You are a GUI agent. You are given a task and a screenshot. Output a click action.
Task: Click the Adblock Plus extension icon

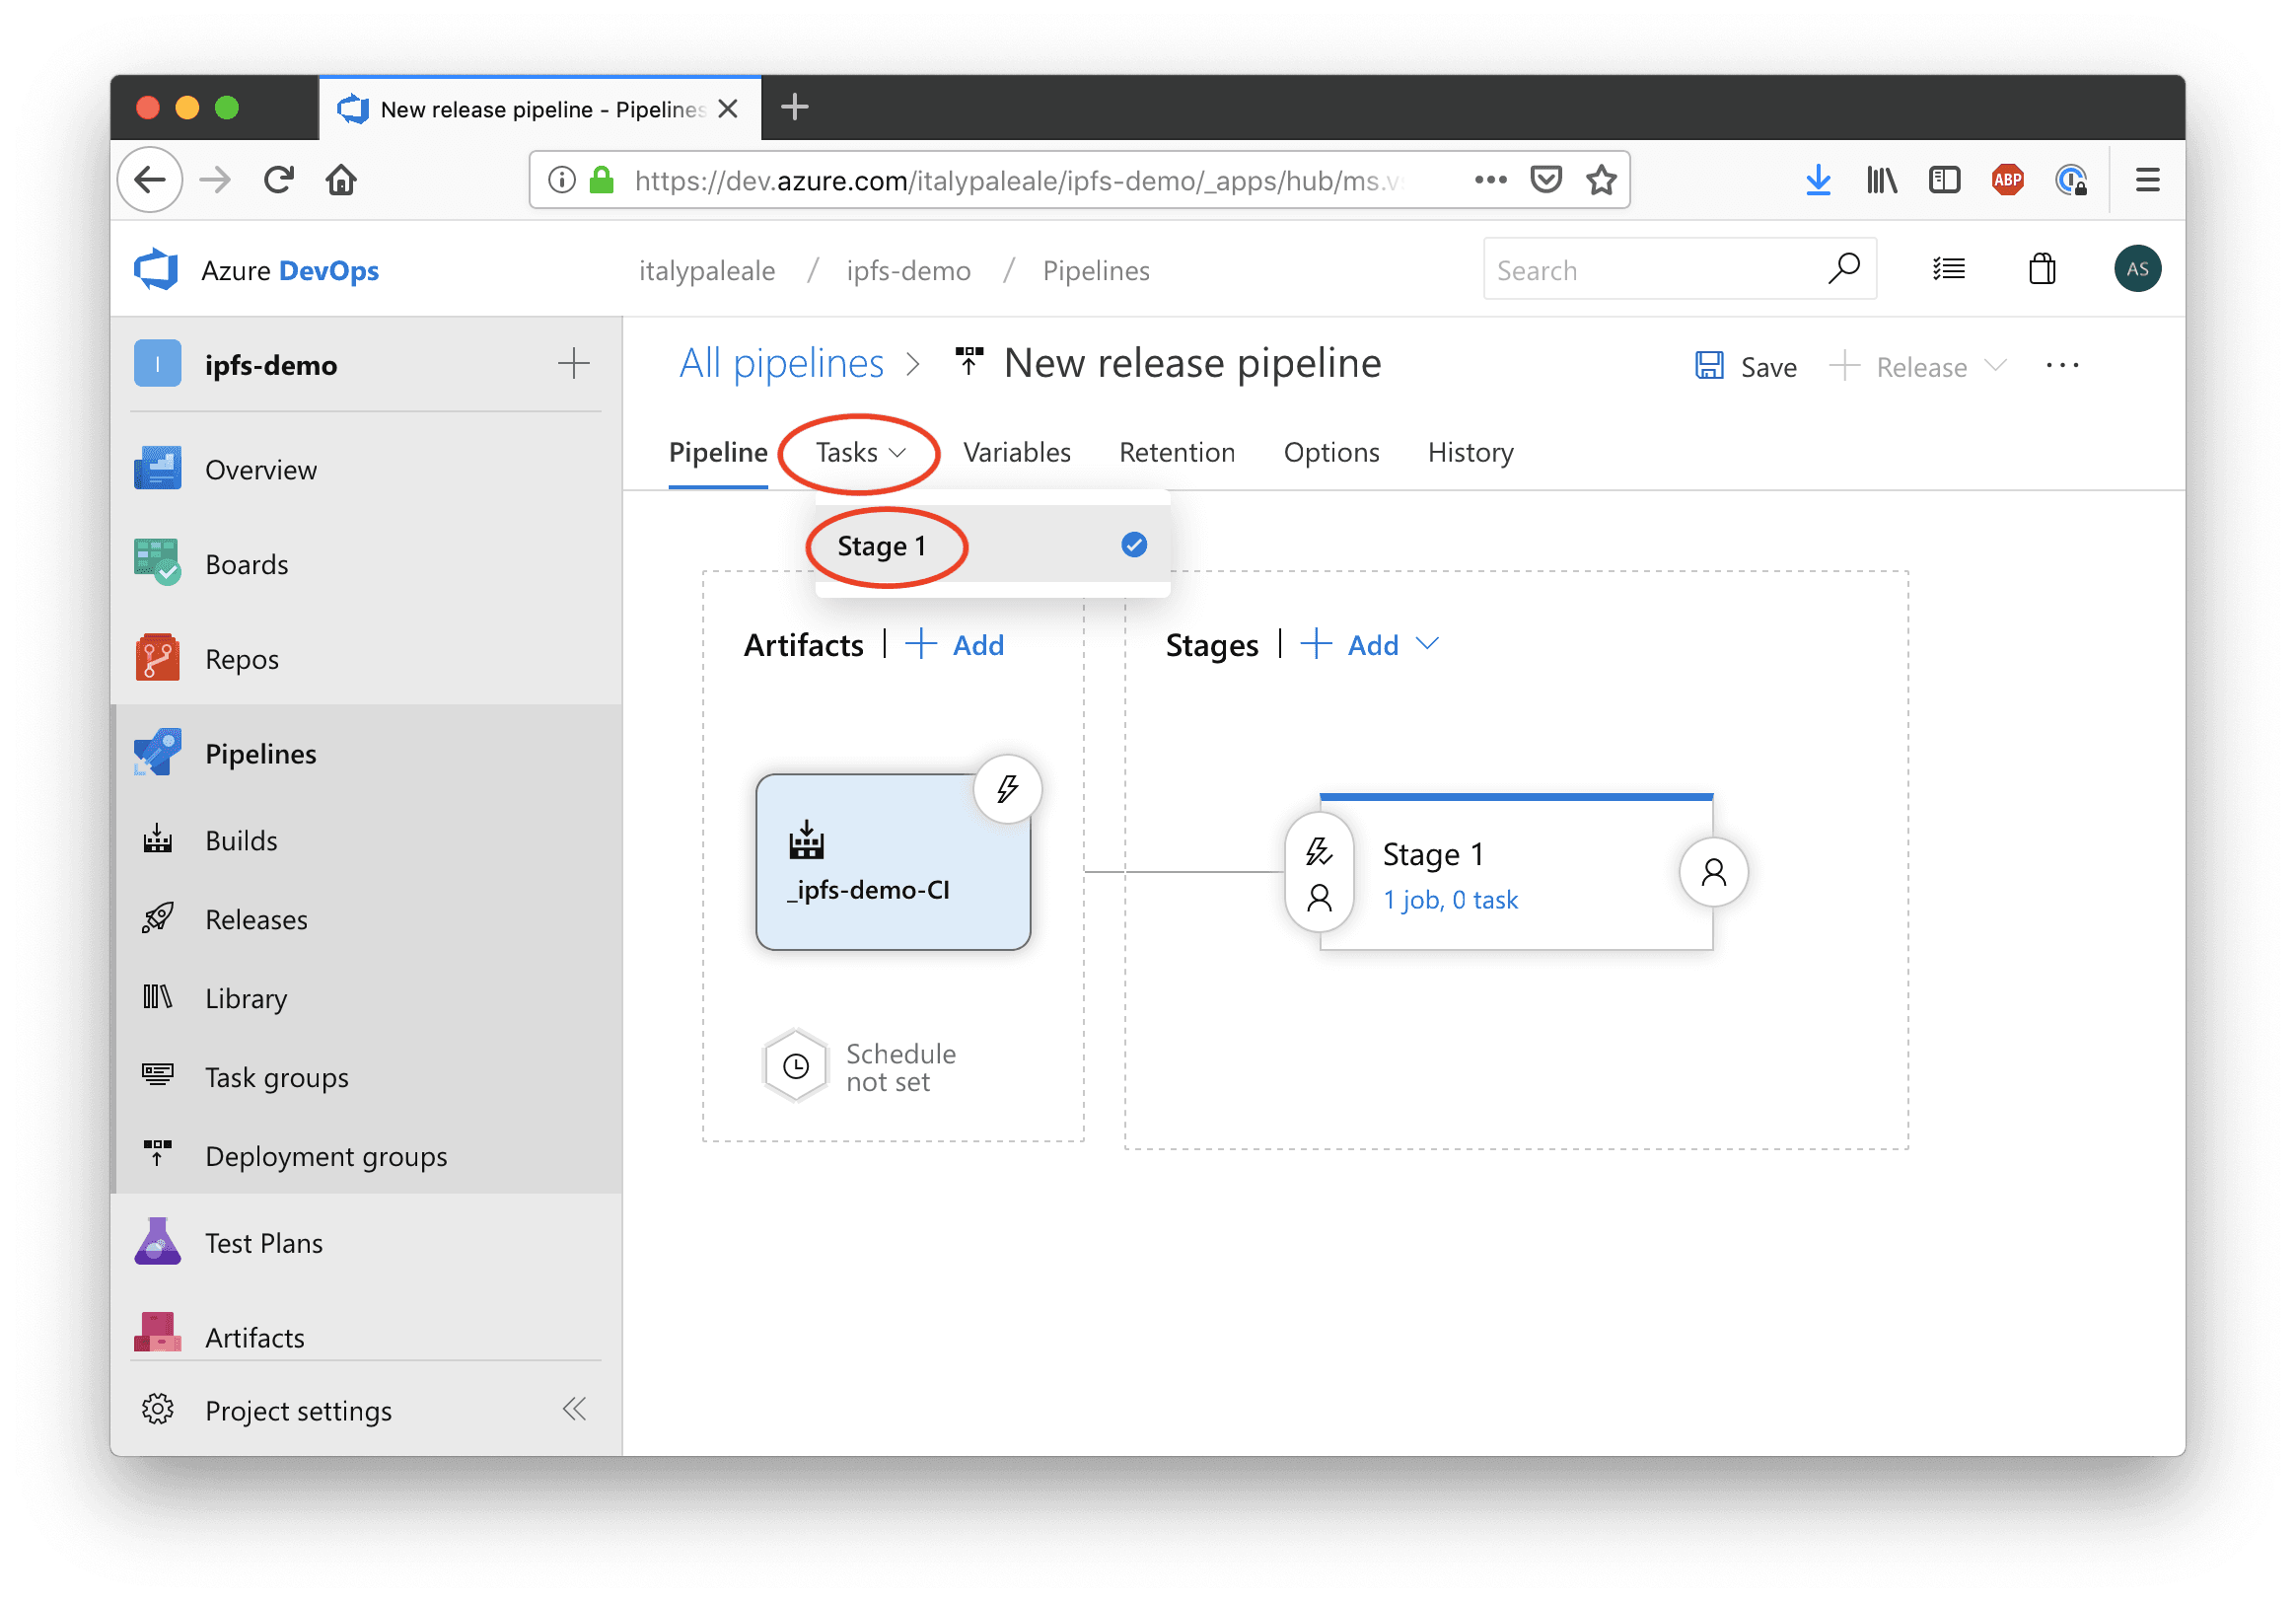(2008, 181)
